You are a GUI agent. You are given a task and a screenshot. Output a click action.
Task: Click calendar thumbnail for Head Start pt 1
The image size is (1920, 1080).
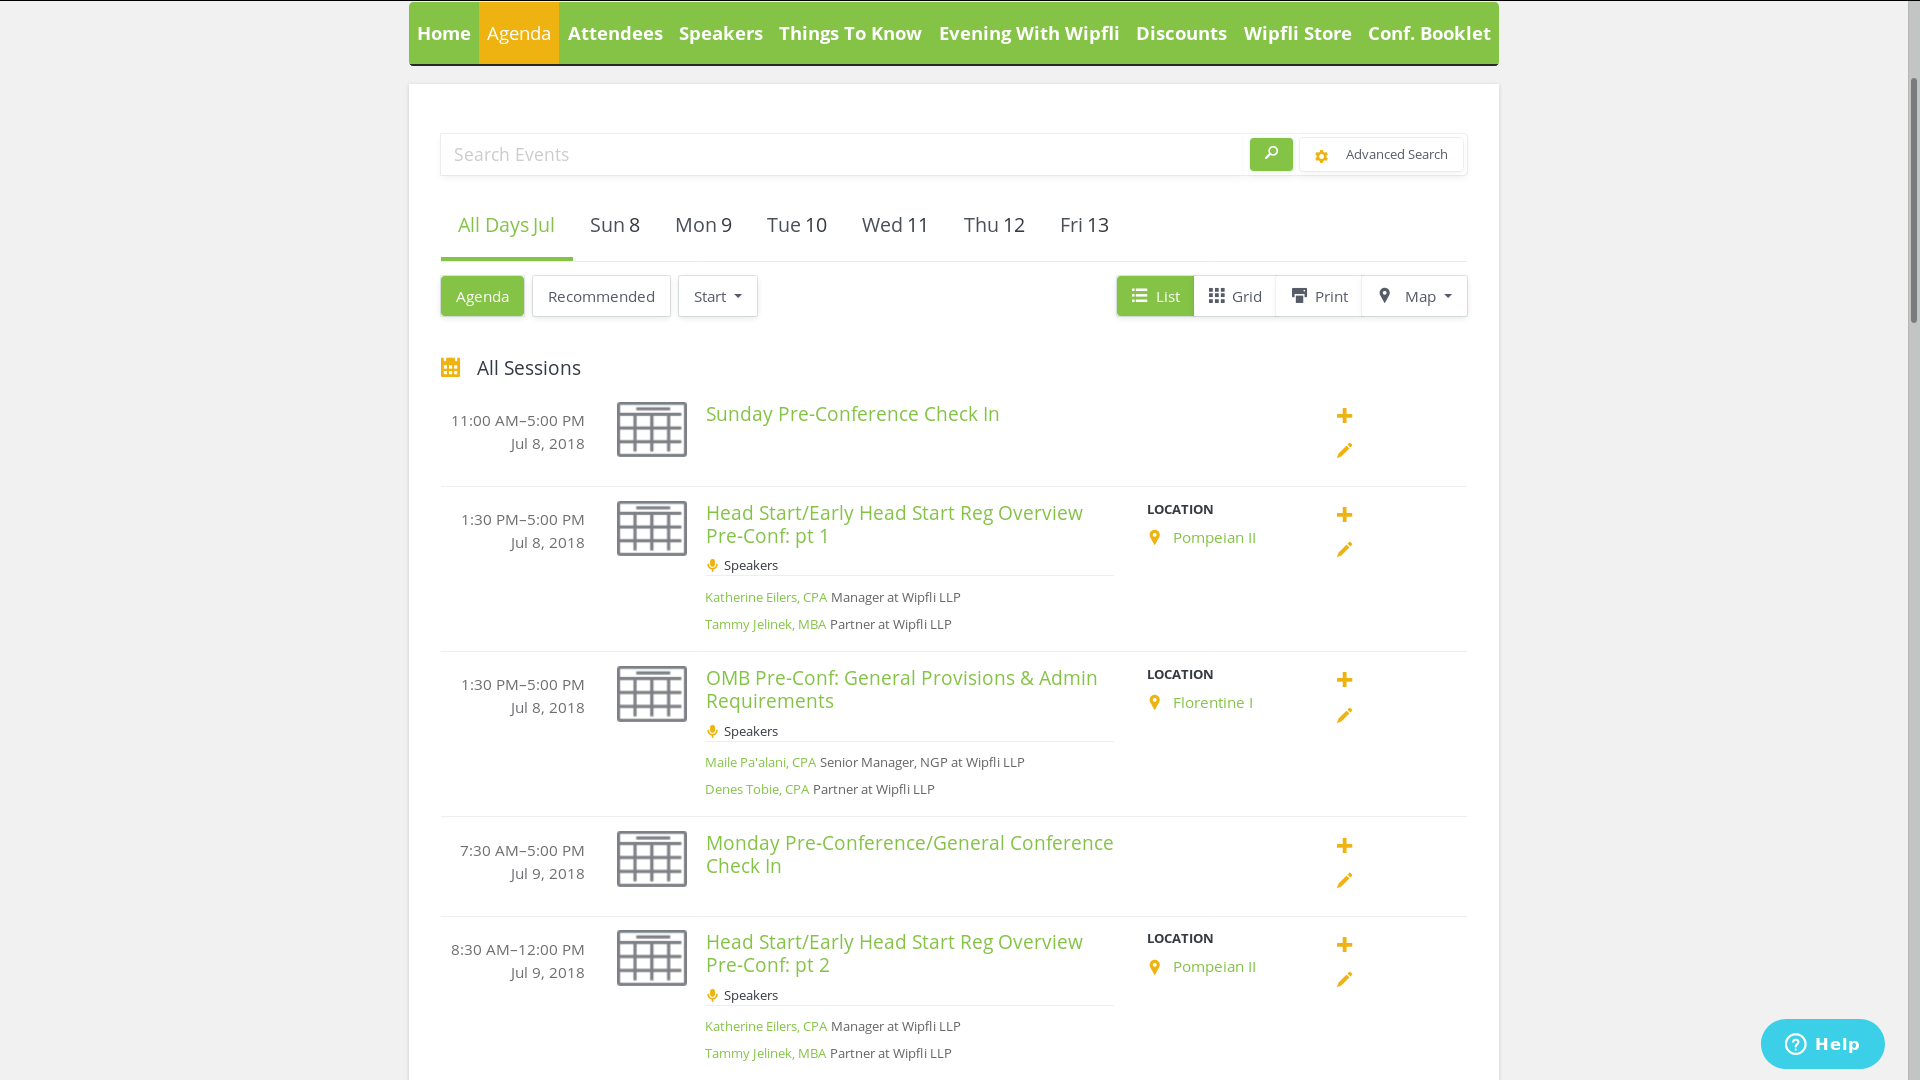click(x=652, y=528)
